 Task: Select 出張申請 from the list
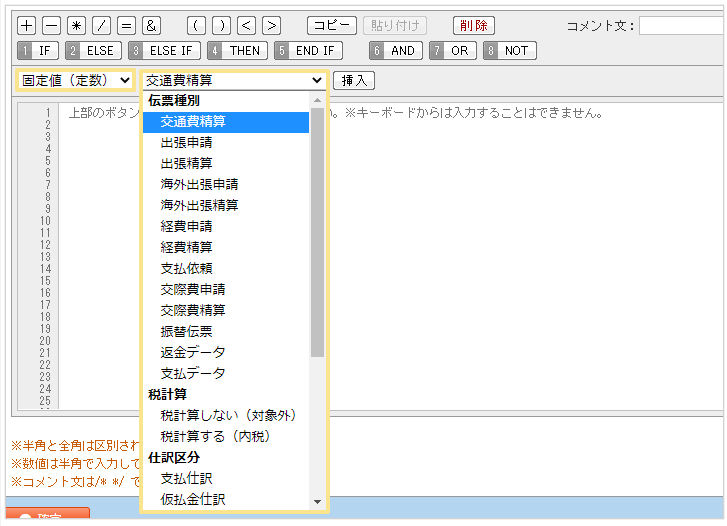click(186, 142)
